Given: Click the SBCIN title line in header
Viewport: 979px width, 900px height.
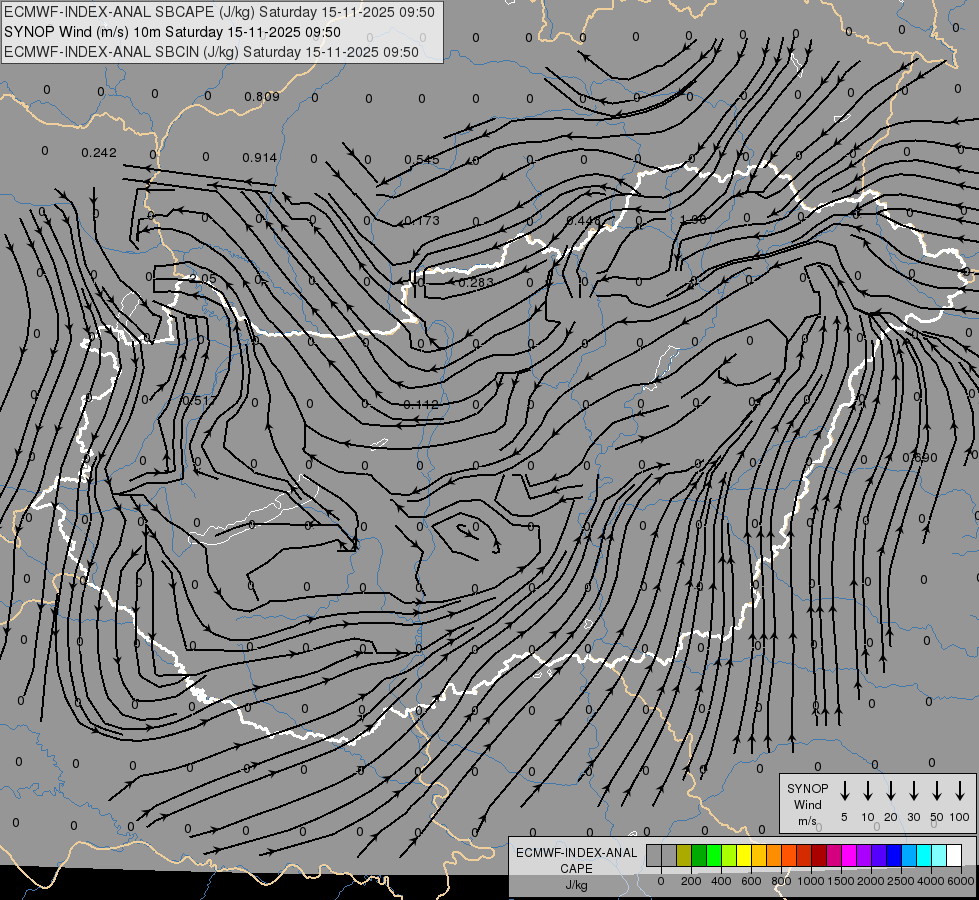Looking at the screenshot, I should coord(211,52).
